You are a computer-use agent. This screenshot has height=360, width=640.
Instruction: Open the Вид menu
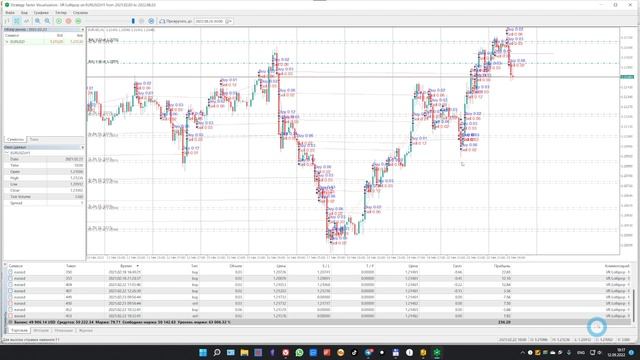pyautogui.click(x=24, y=13)
